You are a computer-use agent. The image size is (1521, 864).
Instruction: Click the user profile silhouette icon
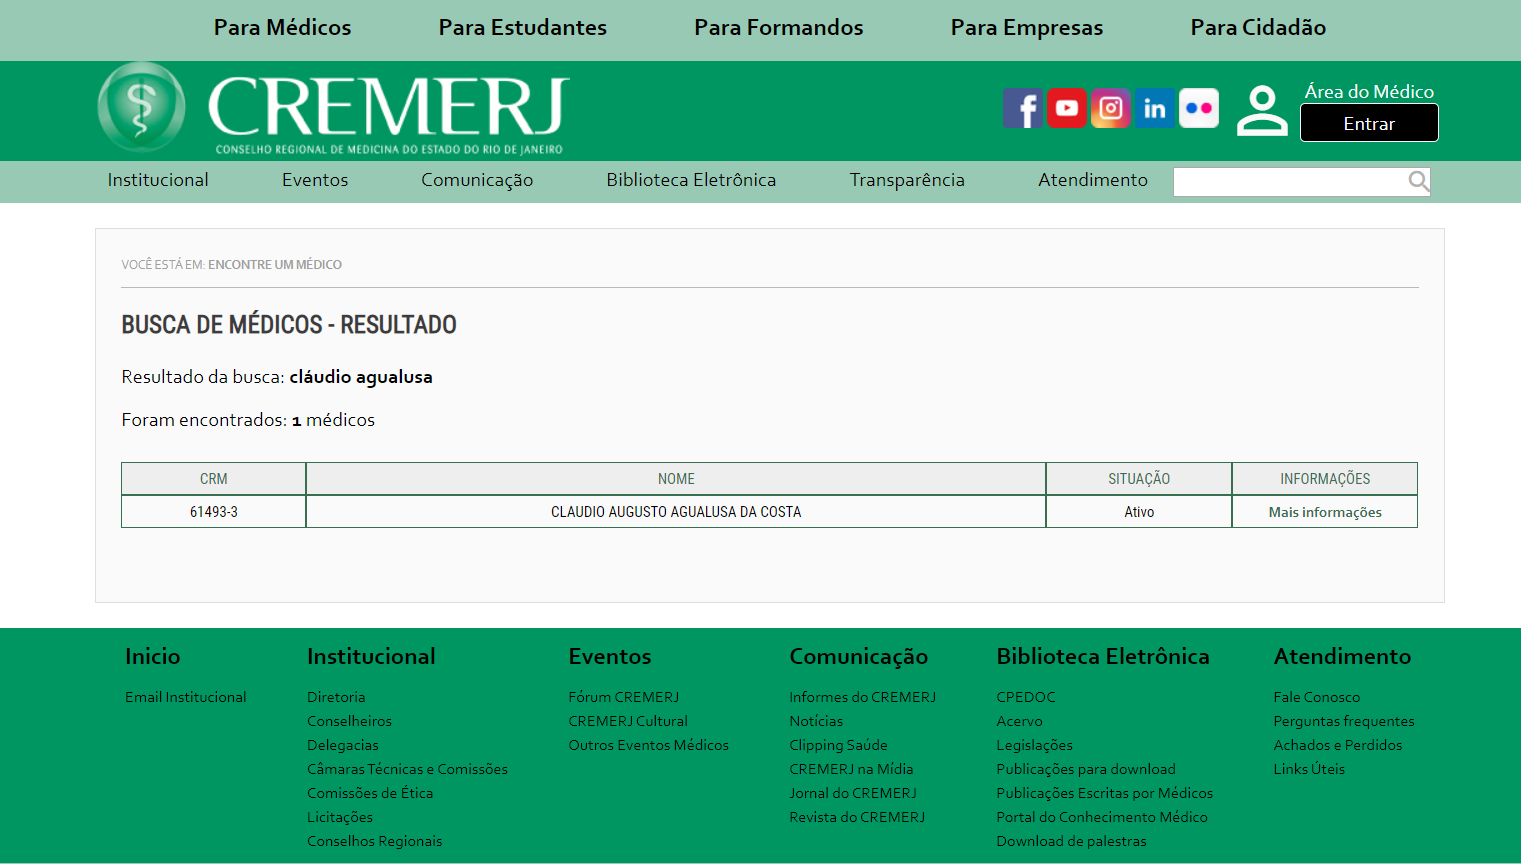click(1262, 110)
